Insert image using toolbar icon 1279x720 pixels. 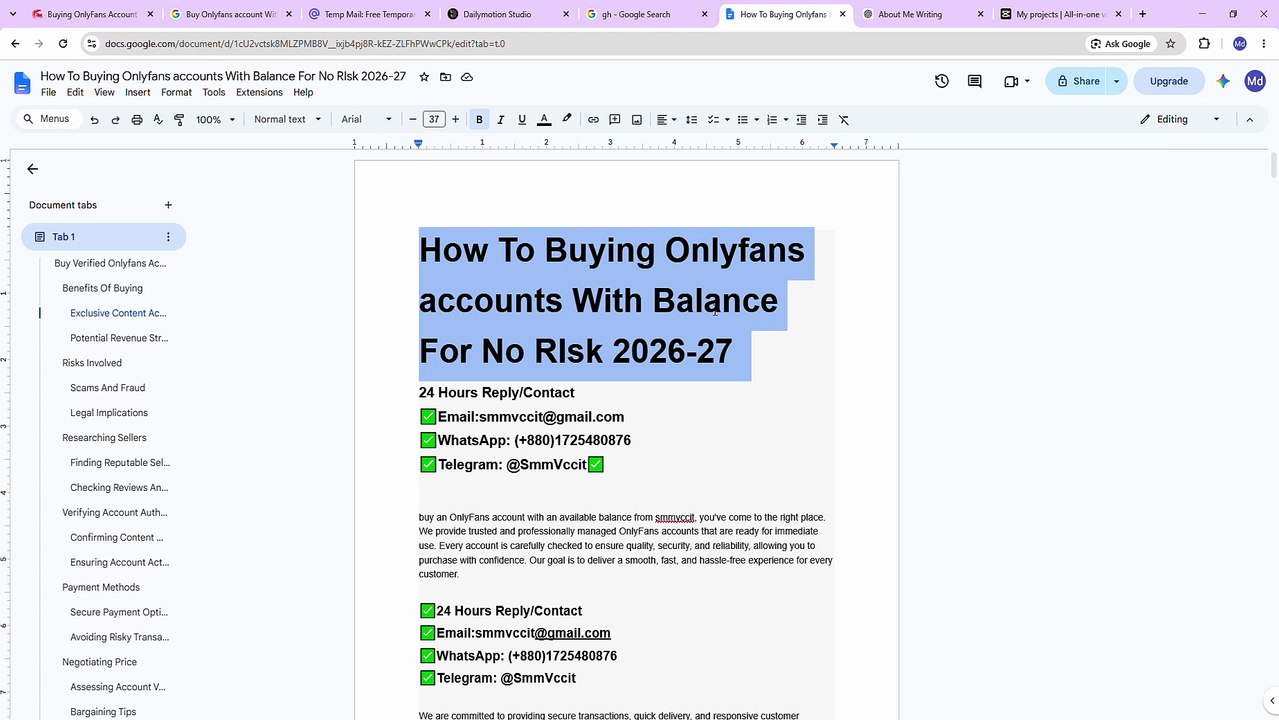point(637,119)
